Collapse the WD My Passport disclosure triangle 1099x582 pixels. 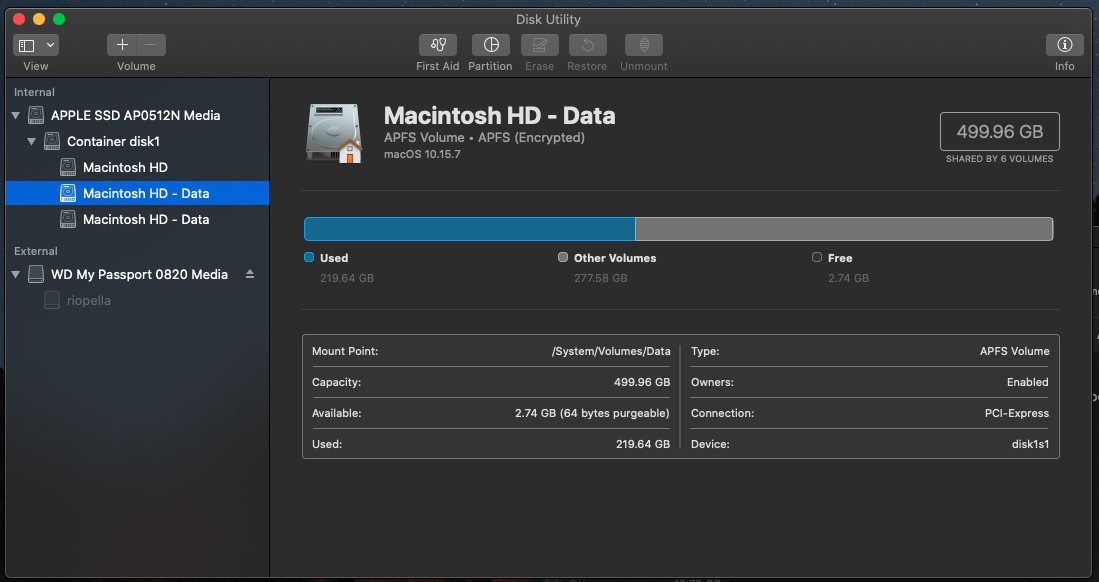(x=16, y=275)
